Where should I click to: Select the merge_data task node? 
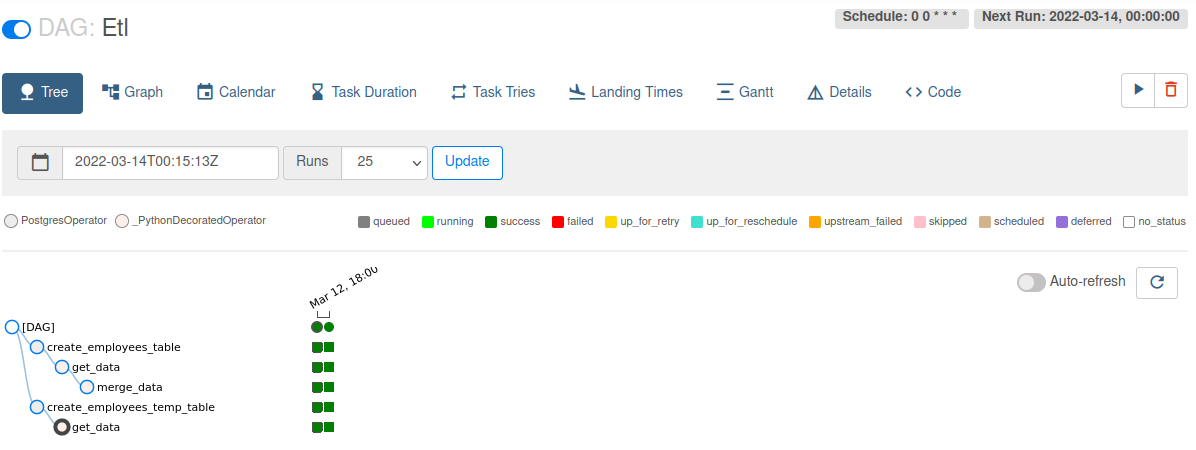(x=87, y=387)
